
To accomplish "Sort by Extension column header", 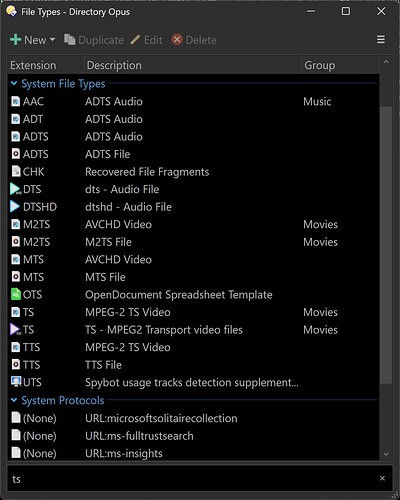I will [46, 65].
